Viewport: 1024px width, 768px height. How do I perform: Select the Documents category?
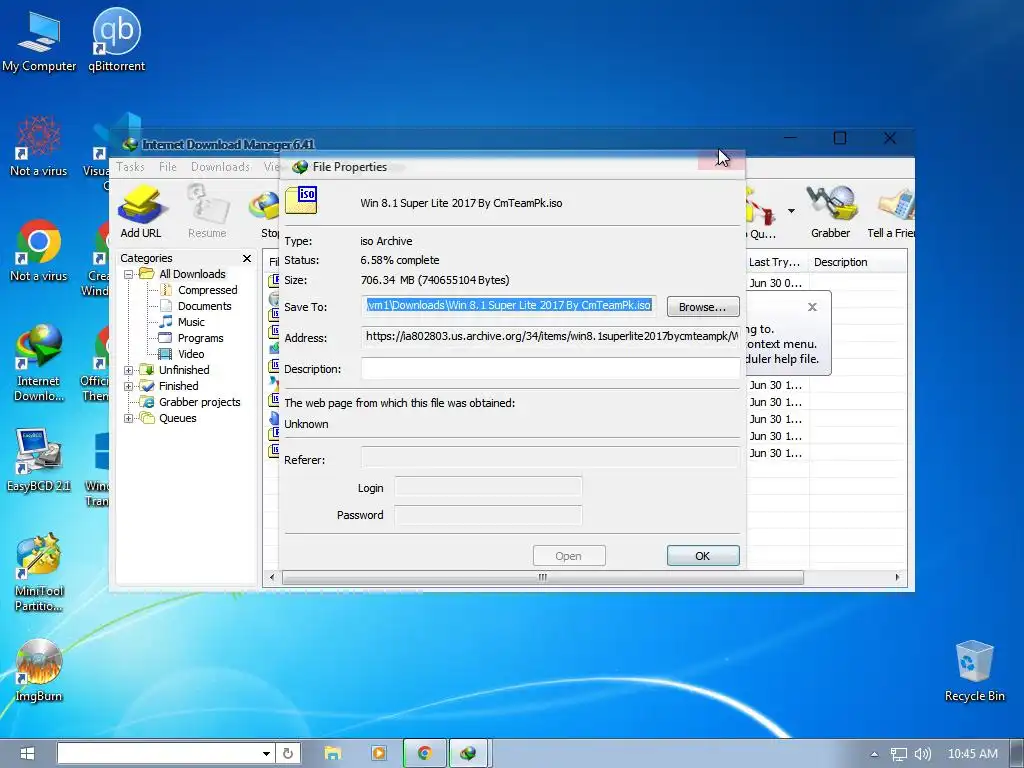(x=196, y=306)
